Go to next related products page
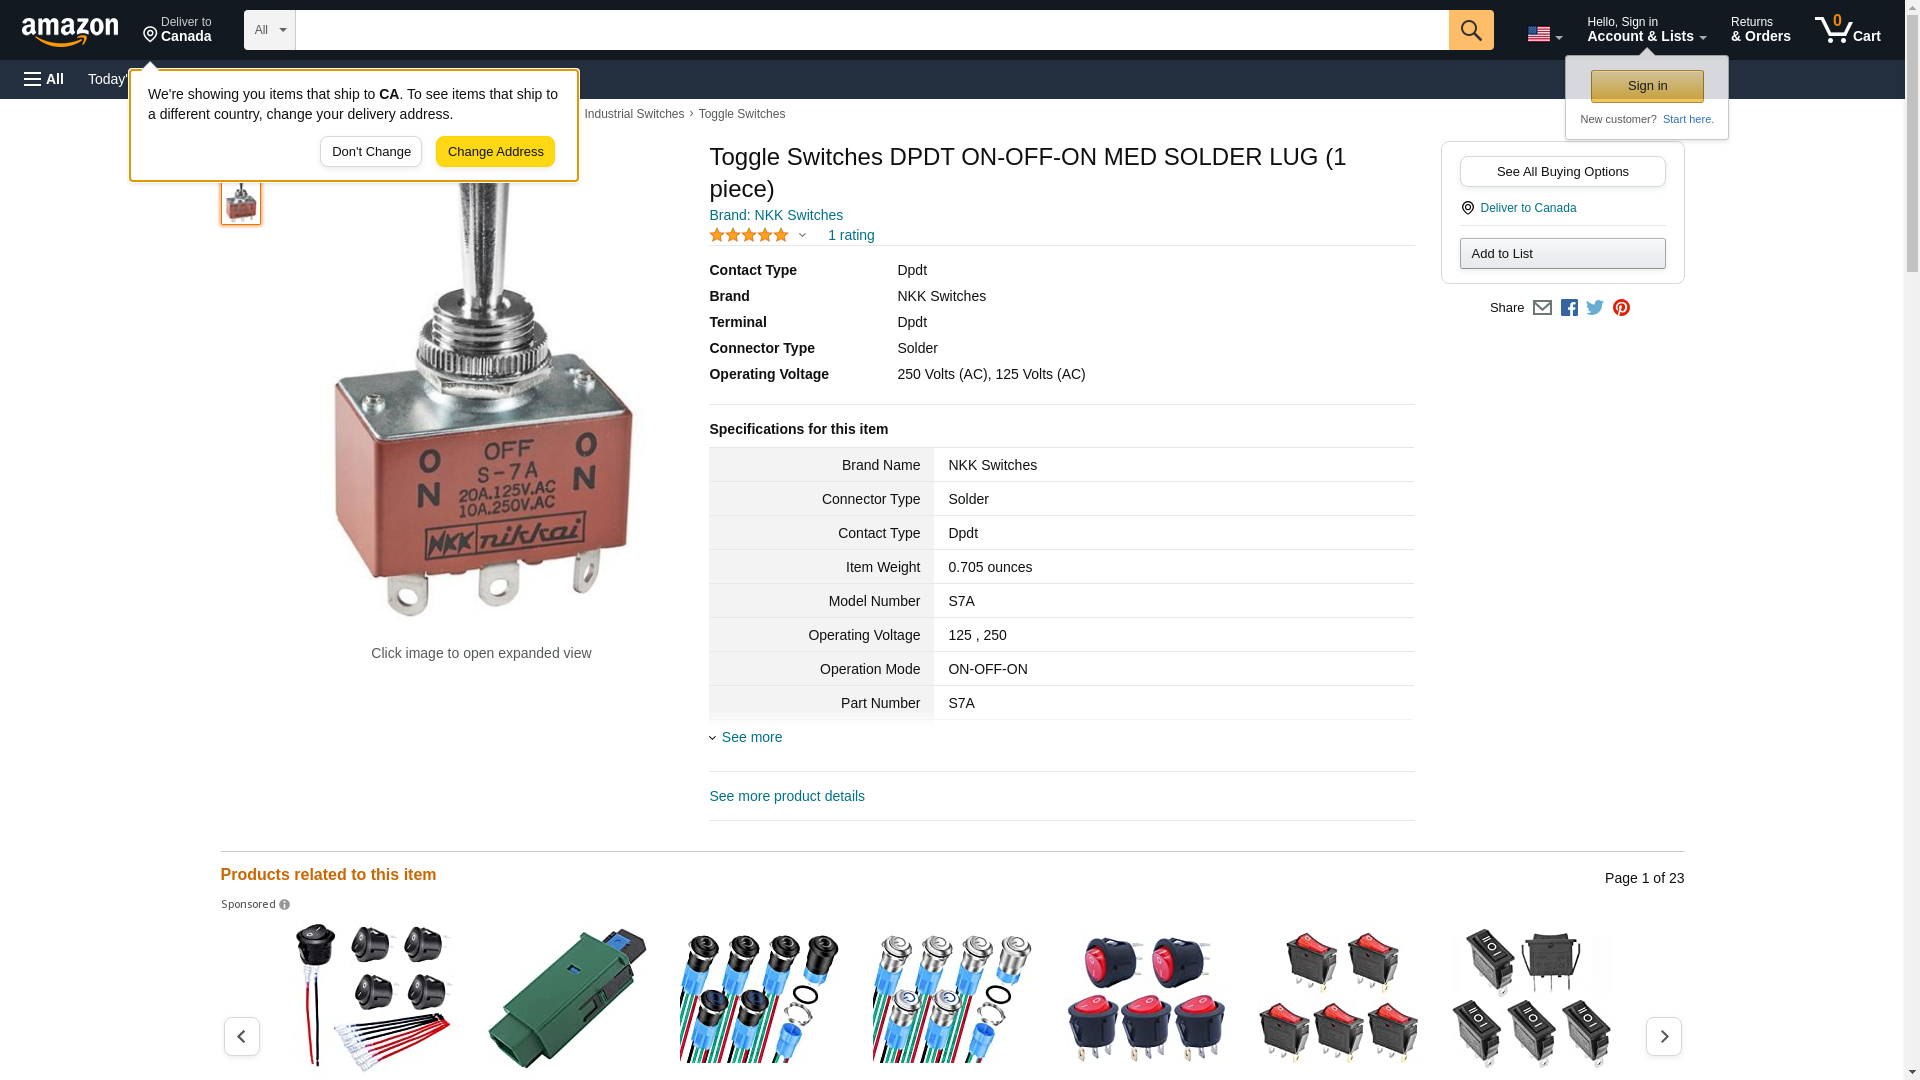1920x1080 pixels. click(1663, 1037)
